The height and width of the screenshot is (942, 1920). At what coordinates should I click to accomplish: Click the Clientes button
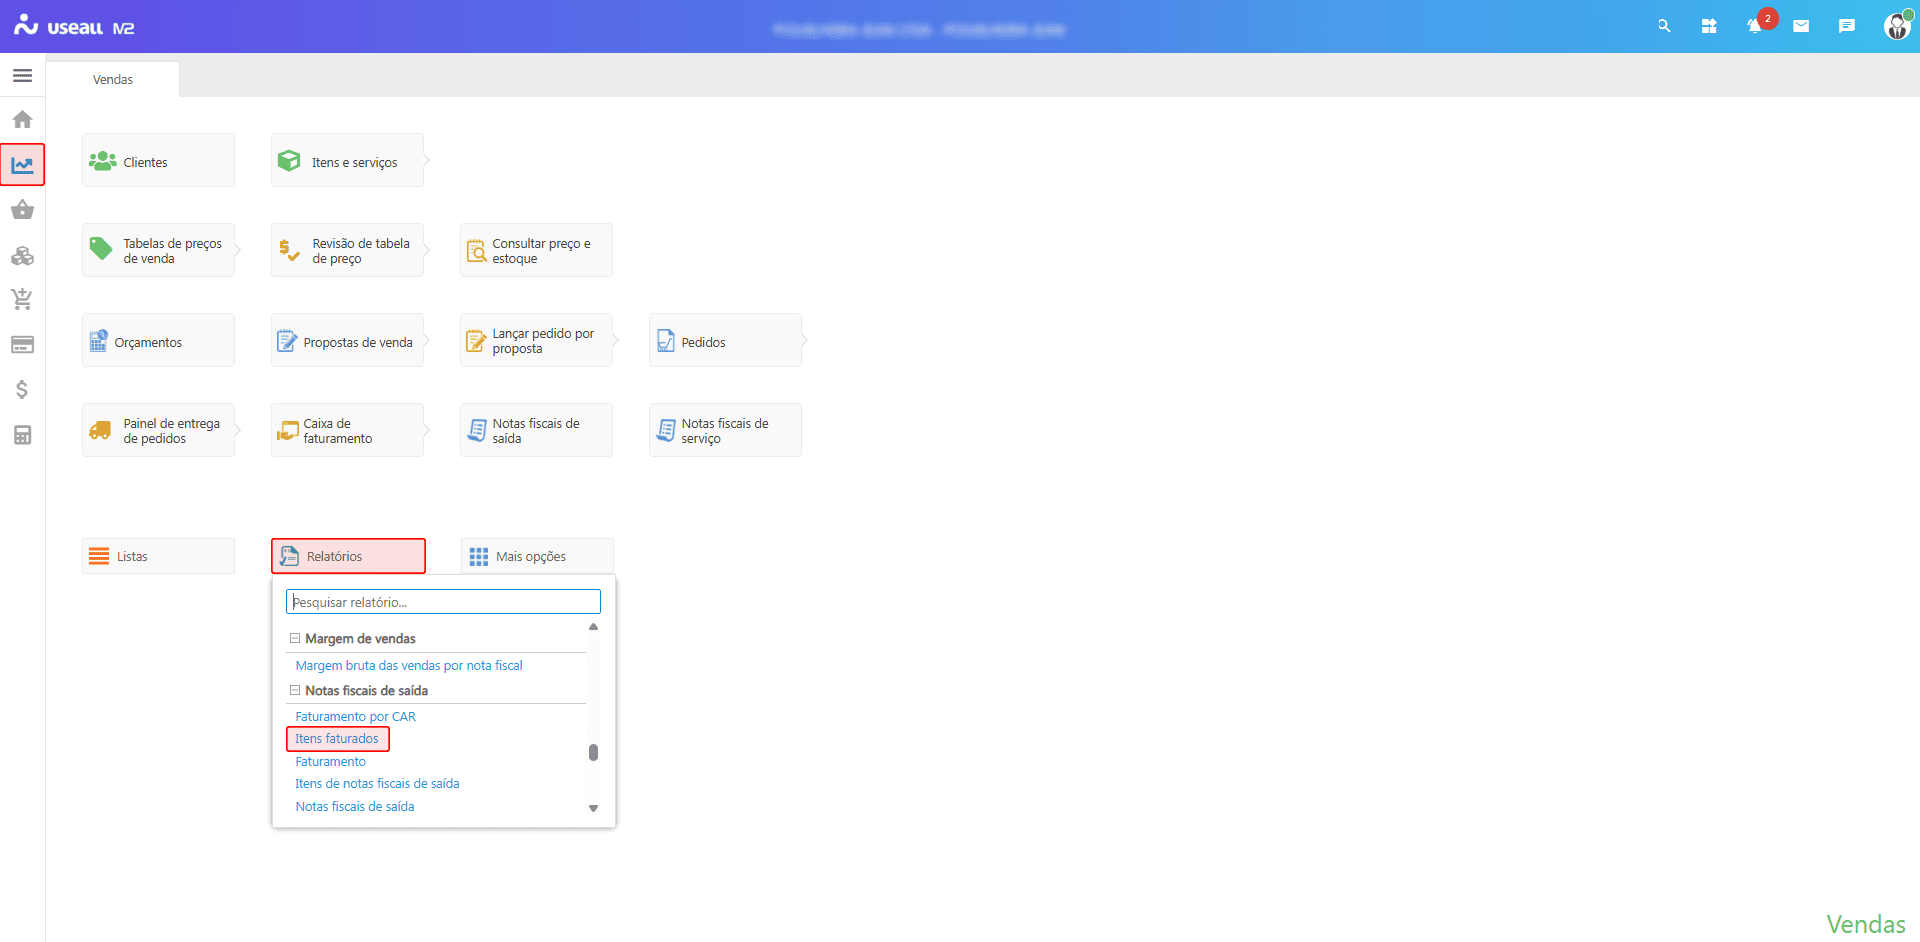158,161
